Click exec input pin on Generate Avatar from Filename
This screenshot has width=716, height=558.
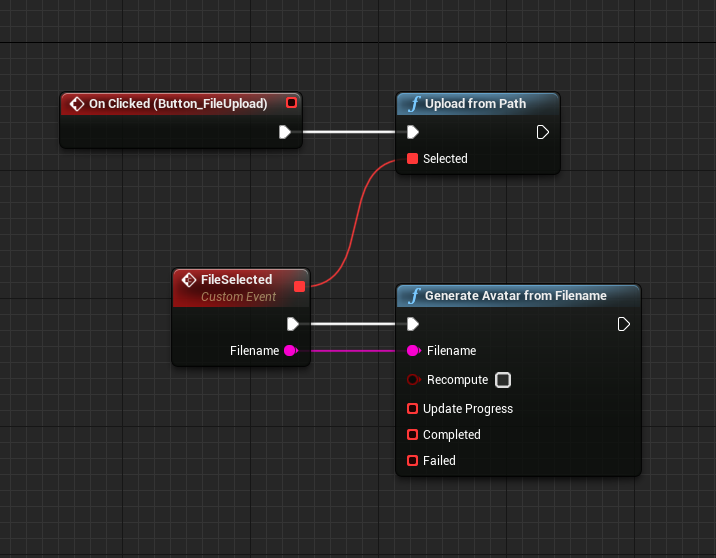[412, 324]
